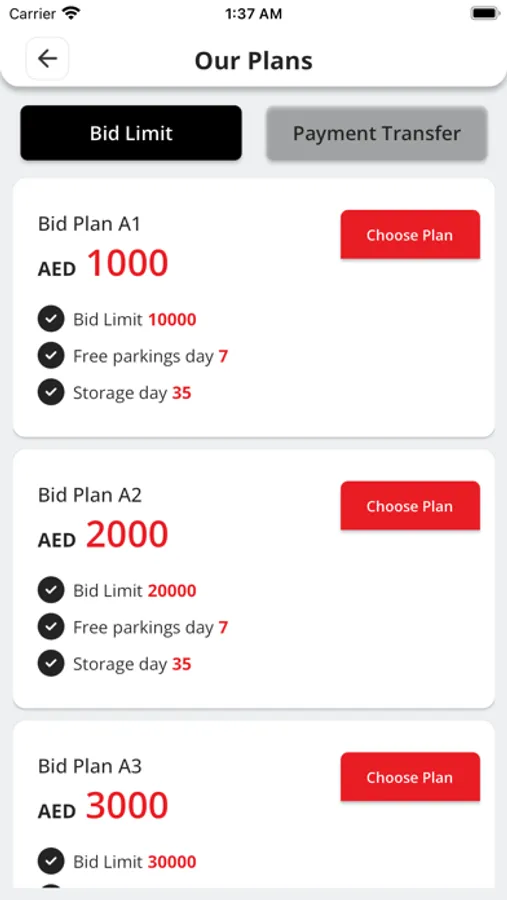Viewport: 507px width, 900px height.
Task: Choose Plan for Bid Plan A3
Action: pyautogui.click(x=410, y=777)
